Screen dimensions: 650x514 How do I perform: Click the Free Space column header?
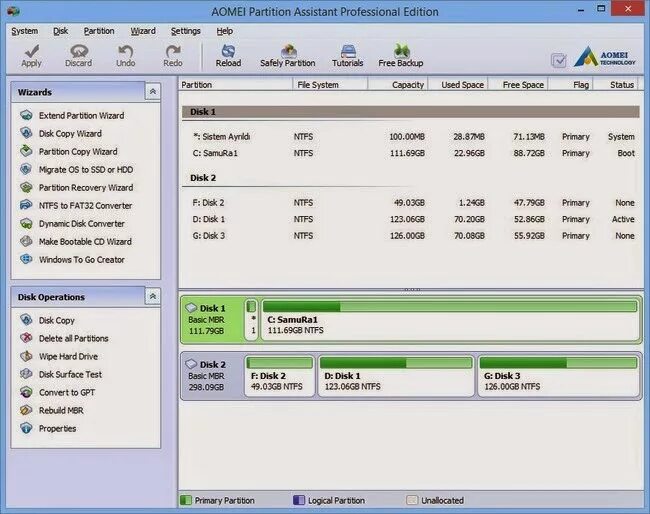coord(518,85)
